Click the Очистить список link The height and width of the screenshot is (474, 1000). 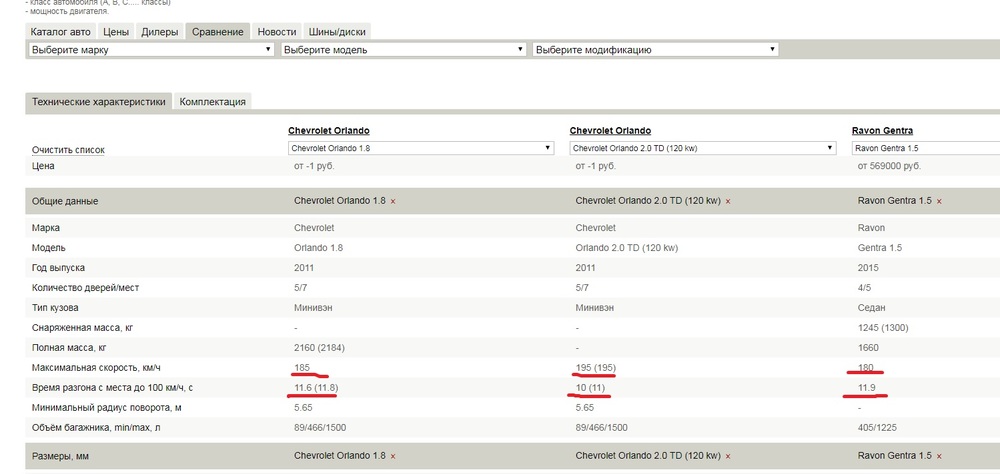pyautogui.click(x=68, y=150)
